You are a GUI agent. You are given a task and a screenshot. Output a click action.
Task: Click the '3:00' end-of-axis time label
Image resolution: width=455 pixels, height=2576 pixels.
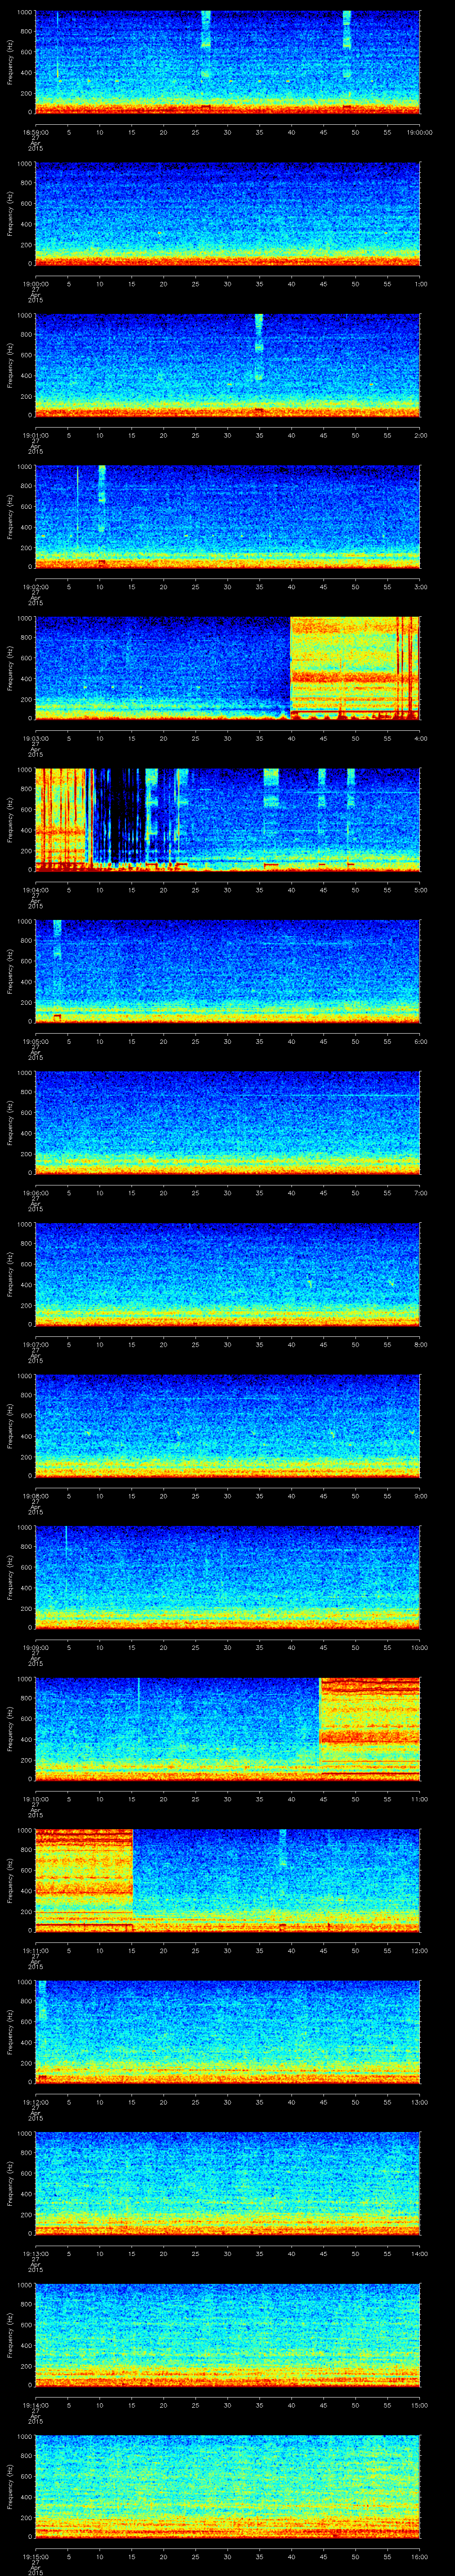pyautogui.click(x=420, y=586)
